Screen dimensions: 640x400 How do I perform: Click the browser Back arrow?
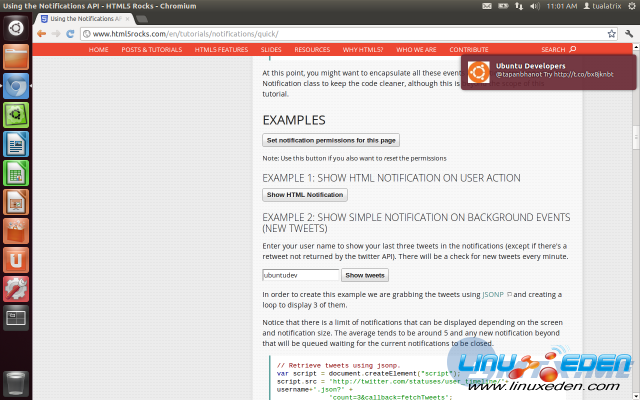point(42,33)
